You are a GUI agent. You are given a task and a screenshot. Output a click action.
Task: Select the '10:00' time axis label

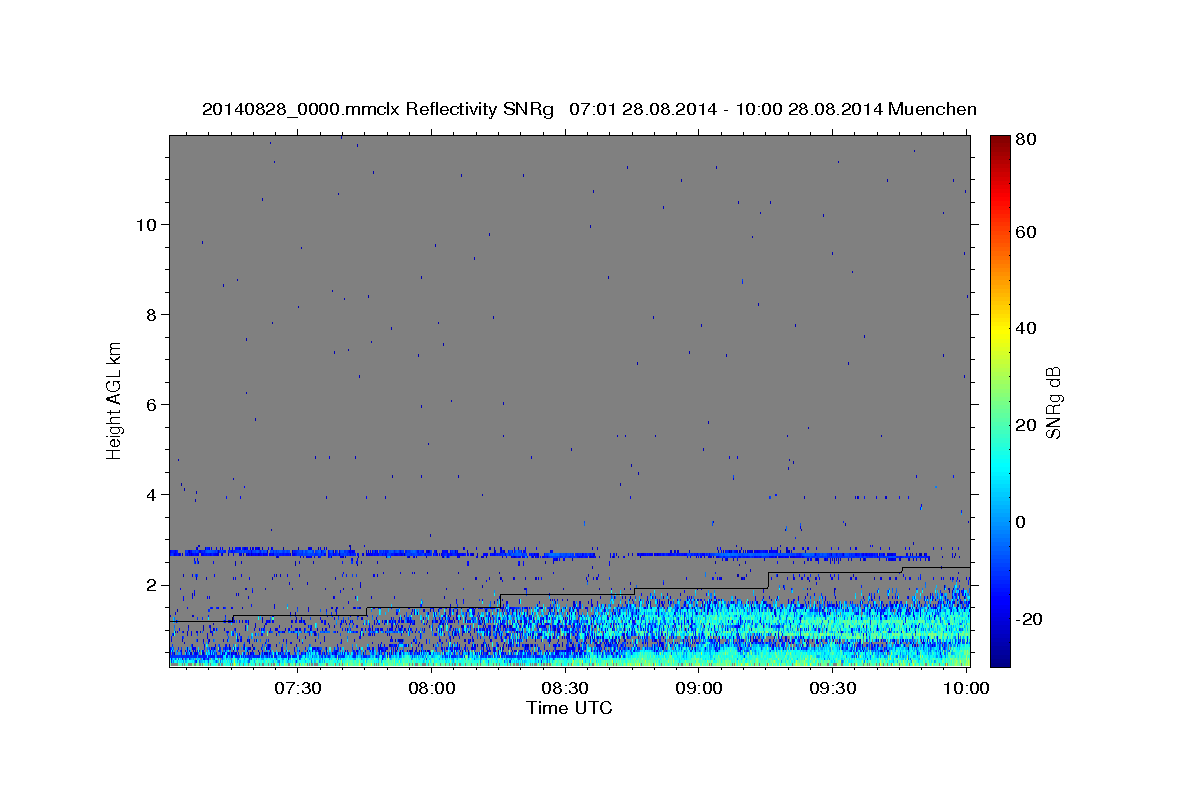click(966, 688)
